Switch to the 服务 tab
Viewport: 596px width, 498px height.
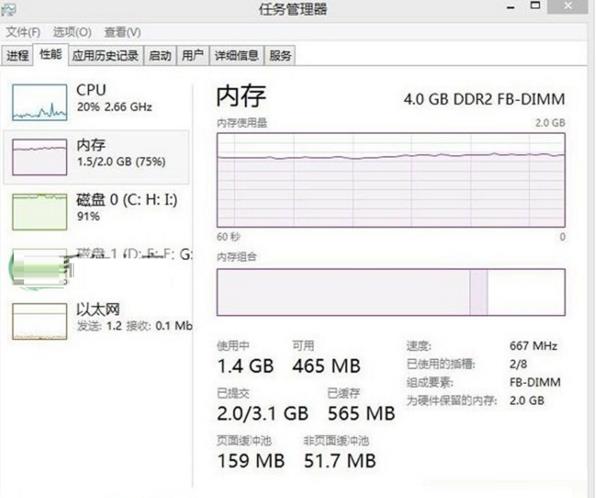tap(280, 56)
